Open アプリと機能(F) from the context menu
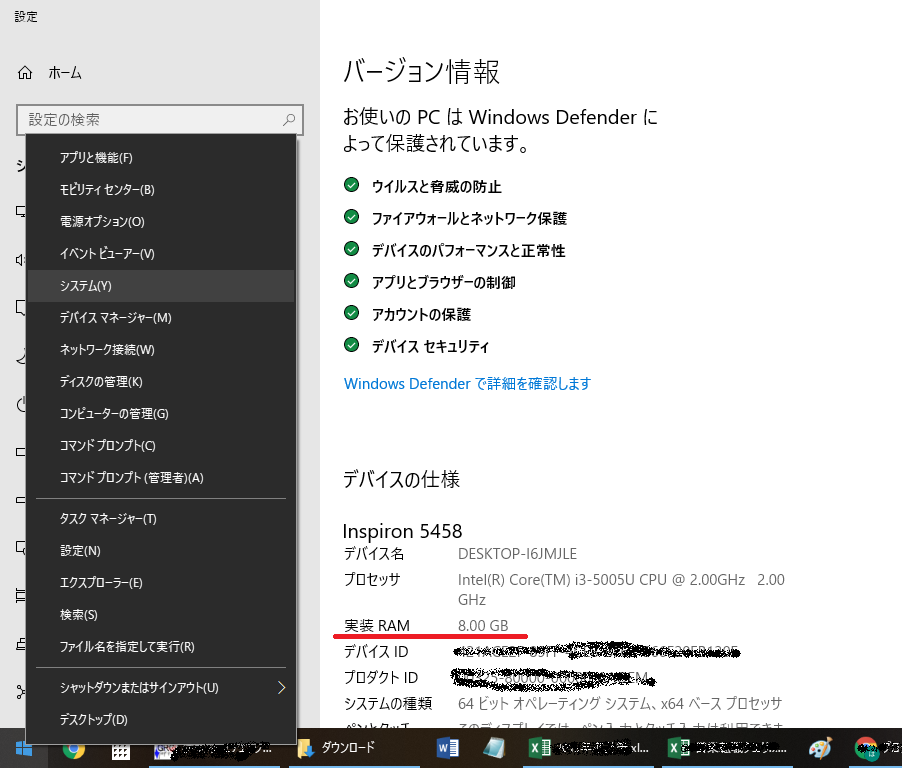 click(x=160, y=158)
